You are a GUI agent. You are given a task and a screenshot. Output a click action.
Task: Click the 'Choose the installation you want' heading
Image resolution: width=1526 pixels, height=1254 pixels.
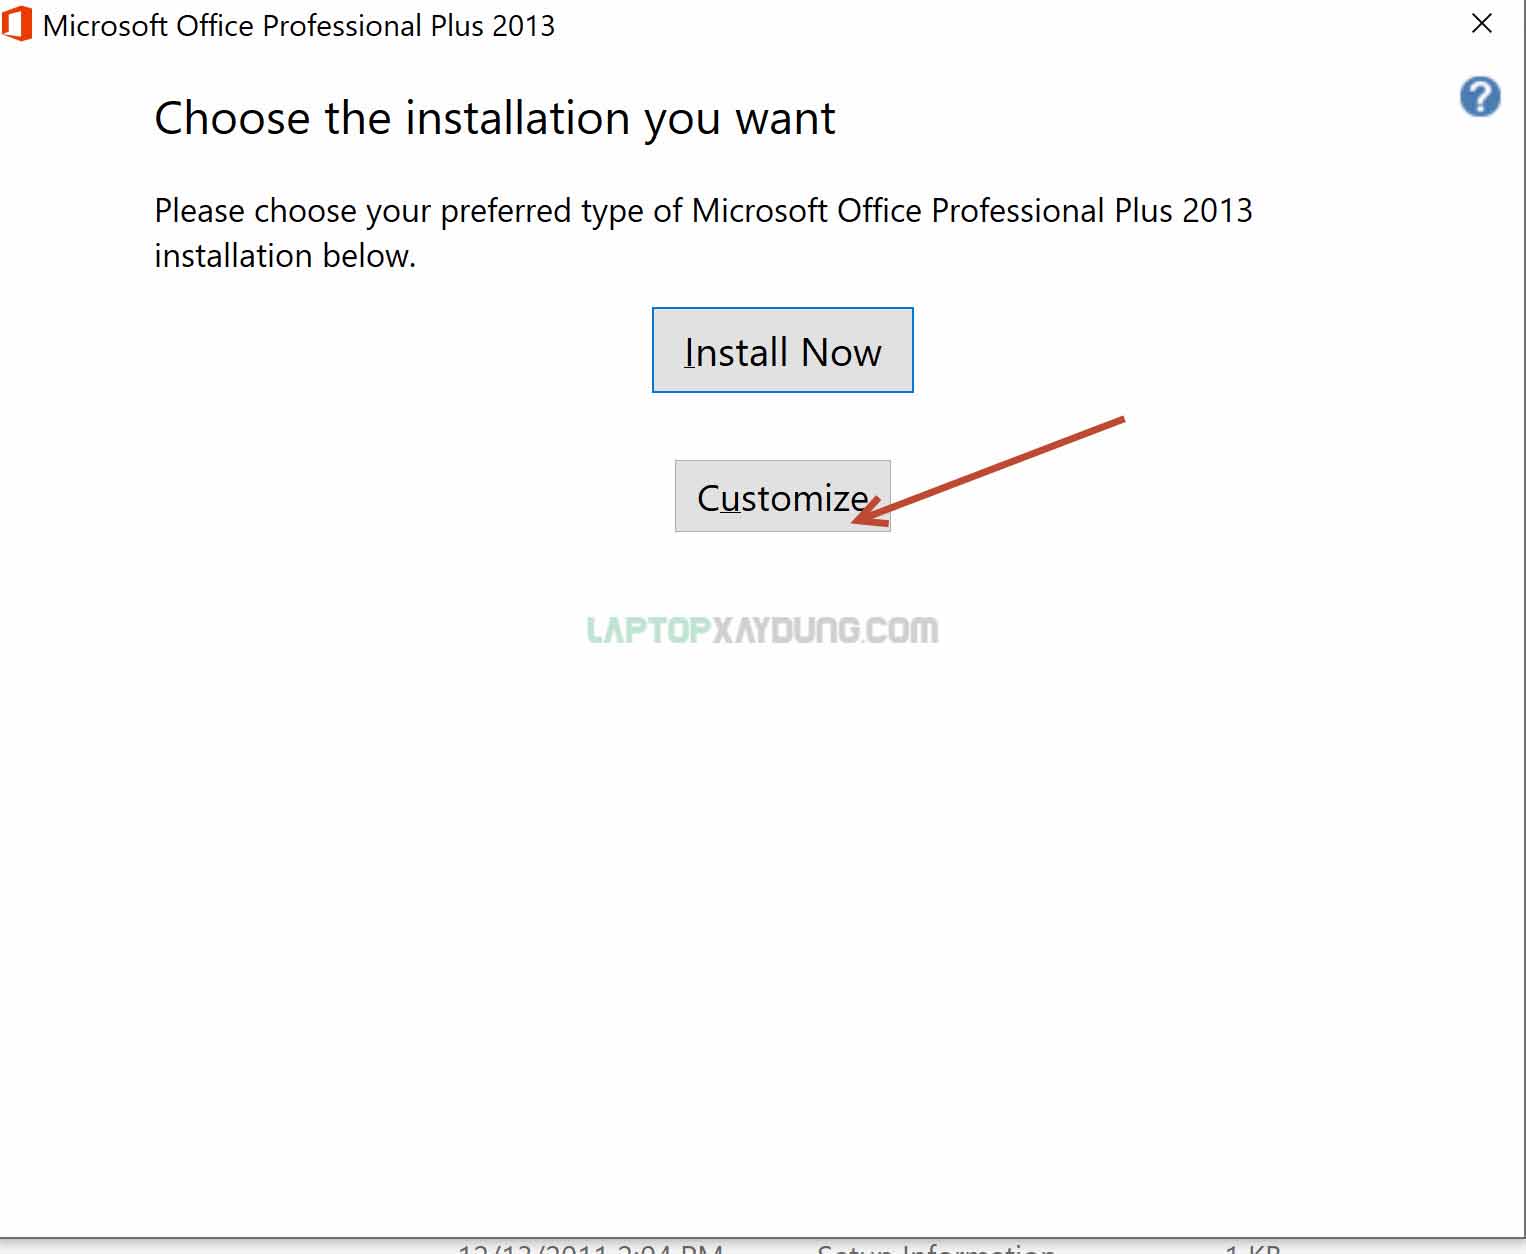[494, 118]
